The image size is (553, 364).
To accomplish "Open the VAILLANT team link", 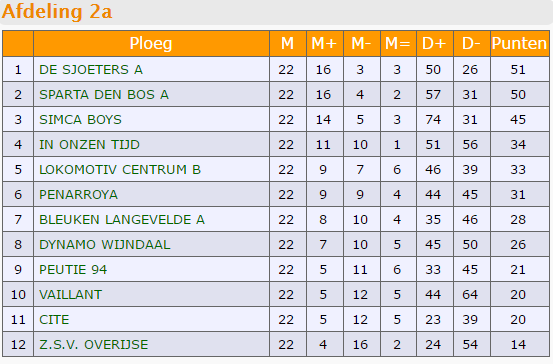I will [71, 295].
